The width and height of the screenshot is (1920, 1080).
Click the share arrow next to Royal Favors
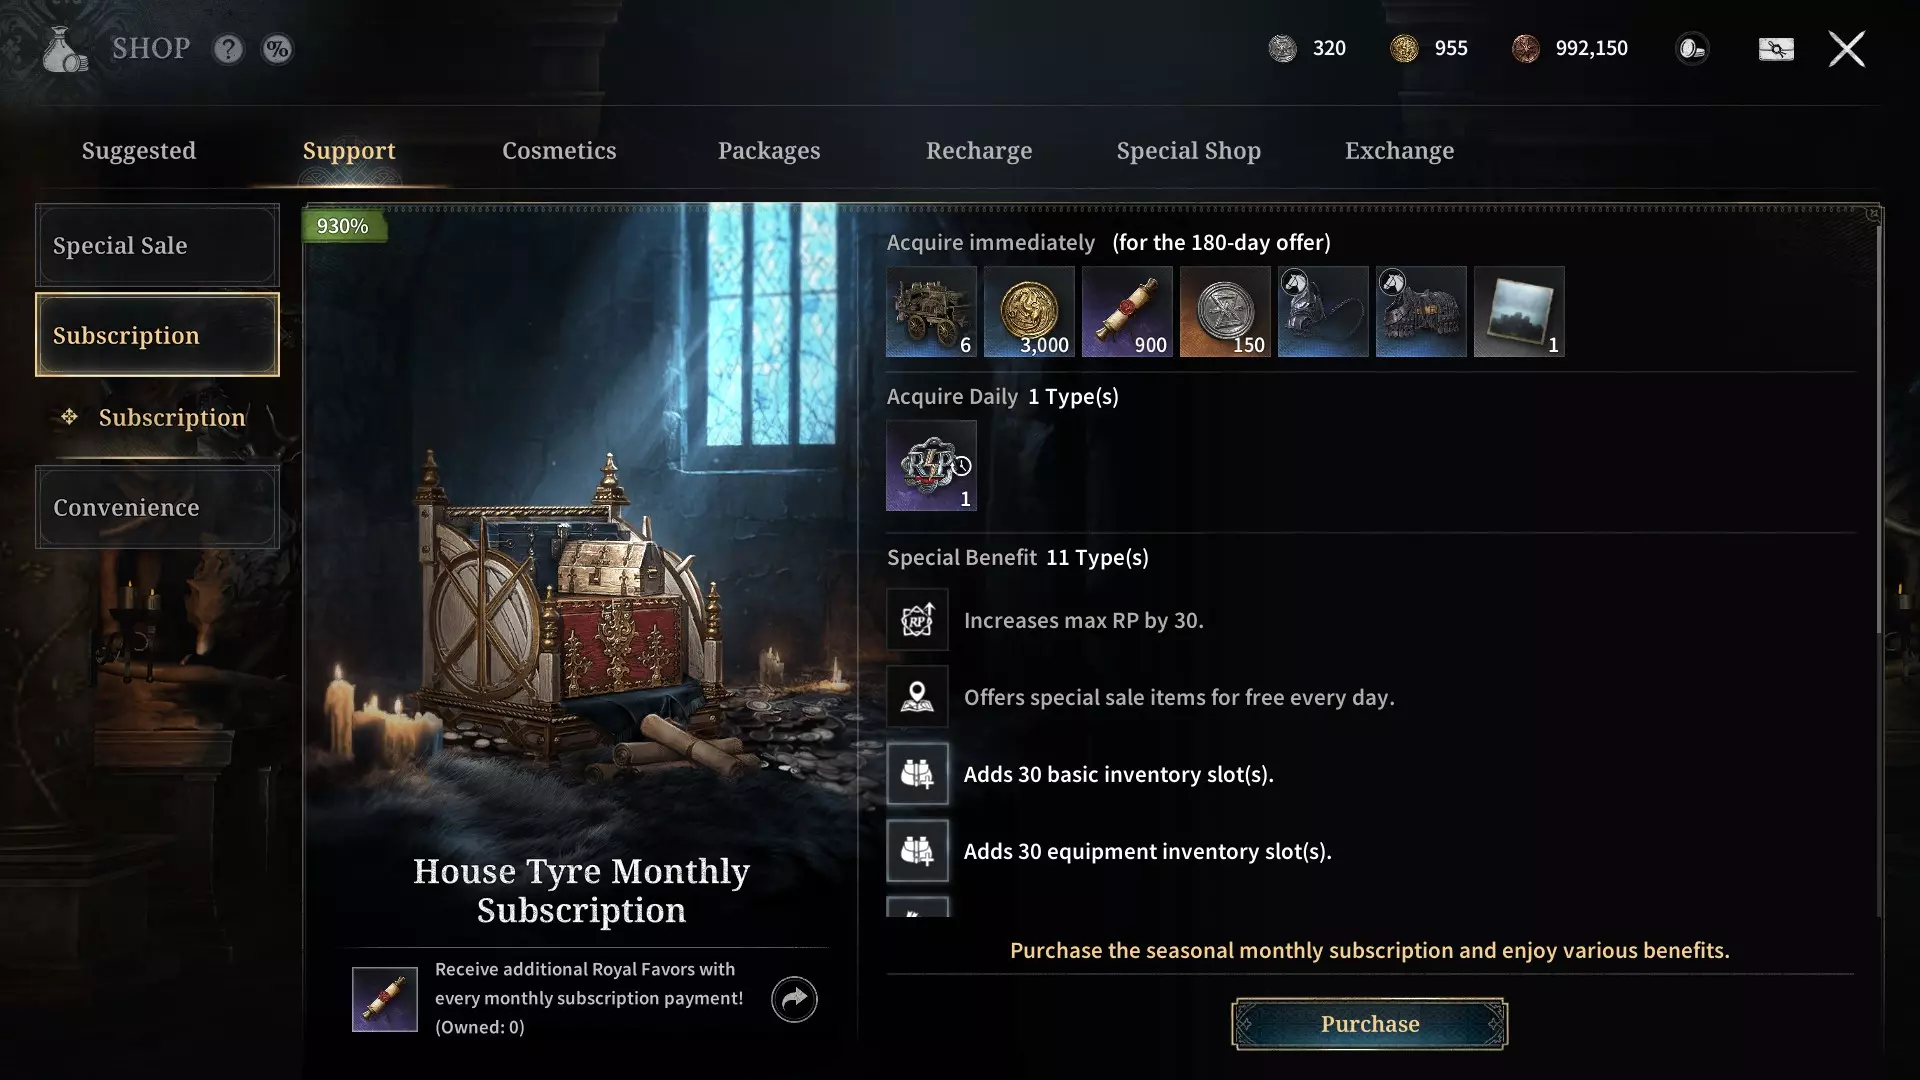tap(794, 999)
